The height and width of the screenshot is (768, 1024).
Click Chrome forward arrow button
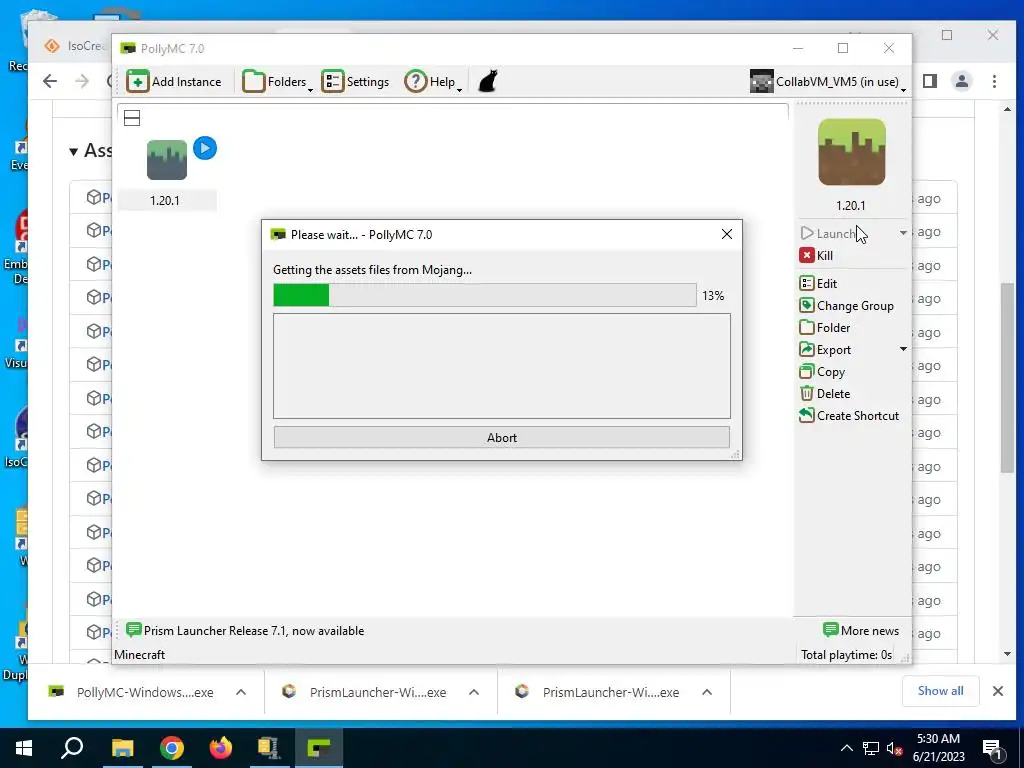click(x=82, y=81)
